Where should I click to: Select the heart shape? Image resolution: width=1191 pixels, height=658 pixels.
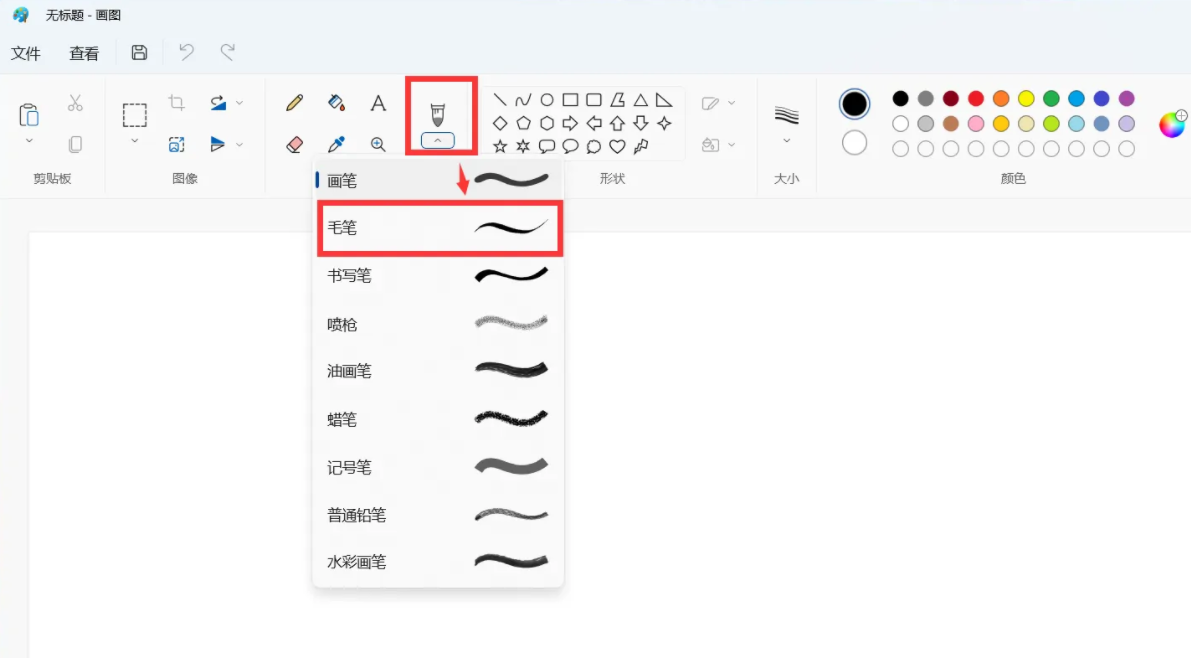tap(618, 146)
